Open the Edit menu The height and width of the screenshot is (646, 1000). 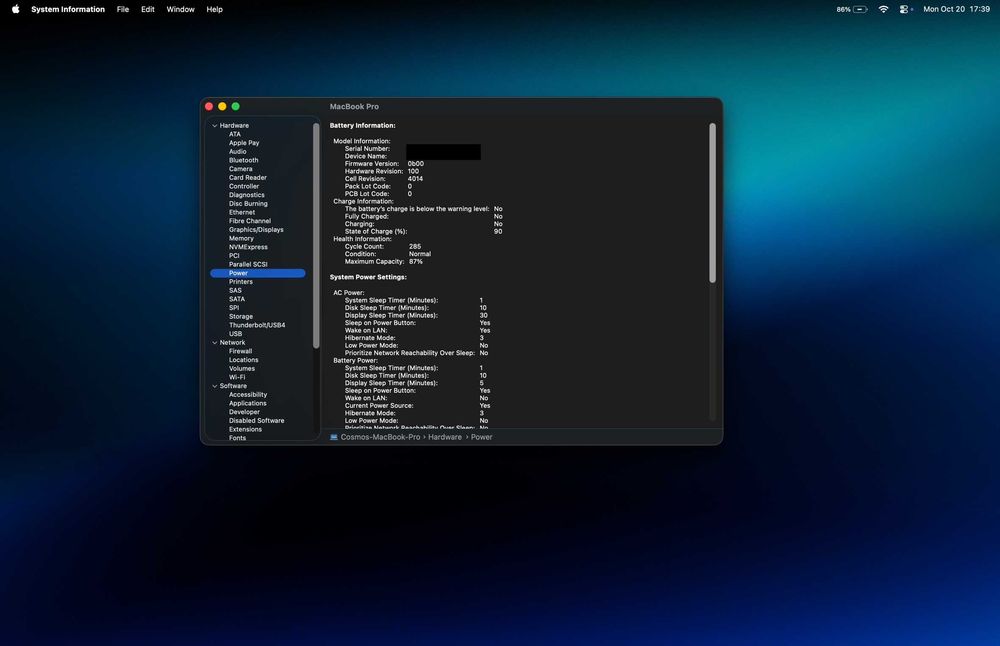(148, 9)
